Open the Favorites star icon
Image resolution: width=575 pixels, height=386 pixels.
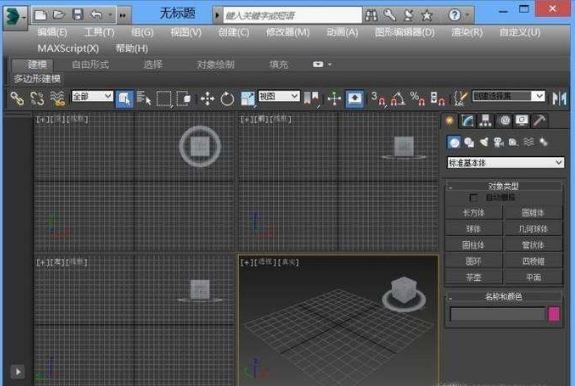tap(427, 15)
